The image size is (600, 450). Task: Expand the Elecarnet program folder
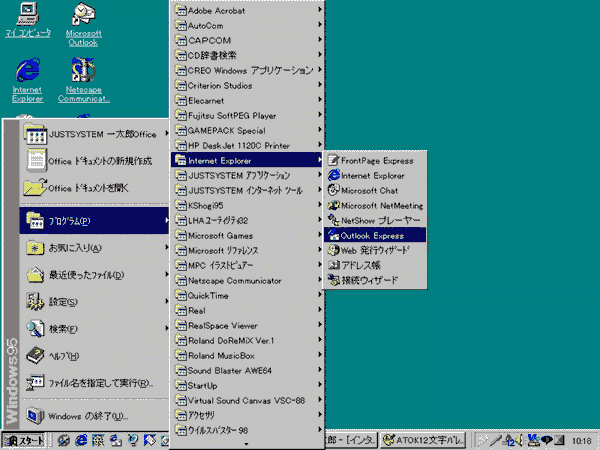pyautogui.click(x=247, y=100)
